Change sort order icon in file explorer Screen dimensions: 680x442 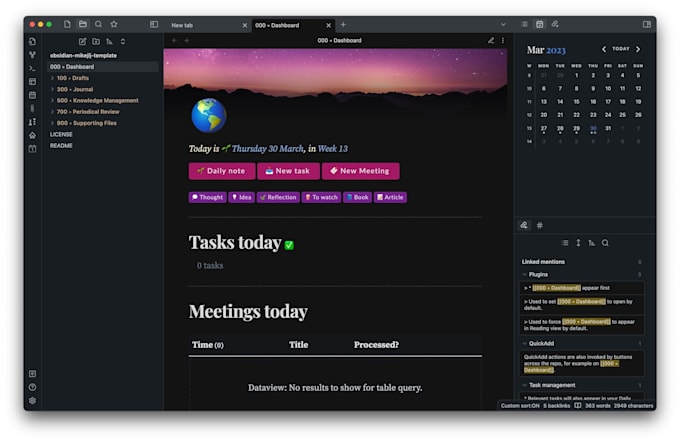tap(109, 42)
